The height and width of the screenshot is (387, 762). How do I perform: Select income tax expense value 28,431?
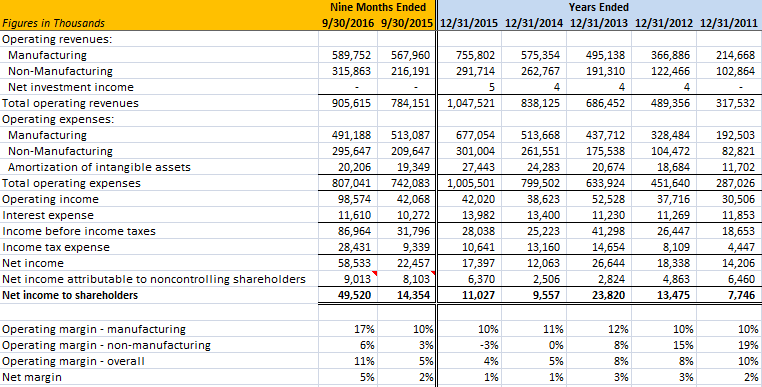tap(355, 247)
